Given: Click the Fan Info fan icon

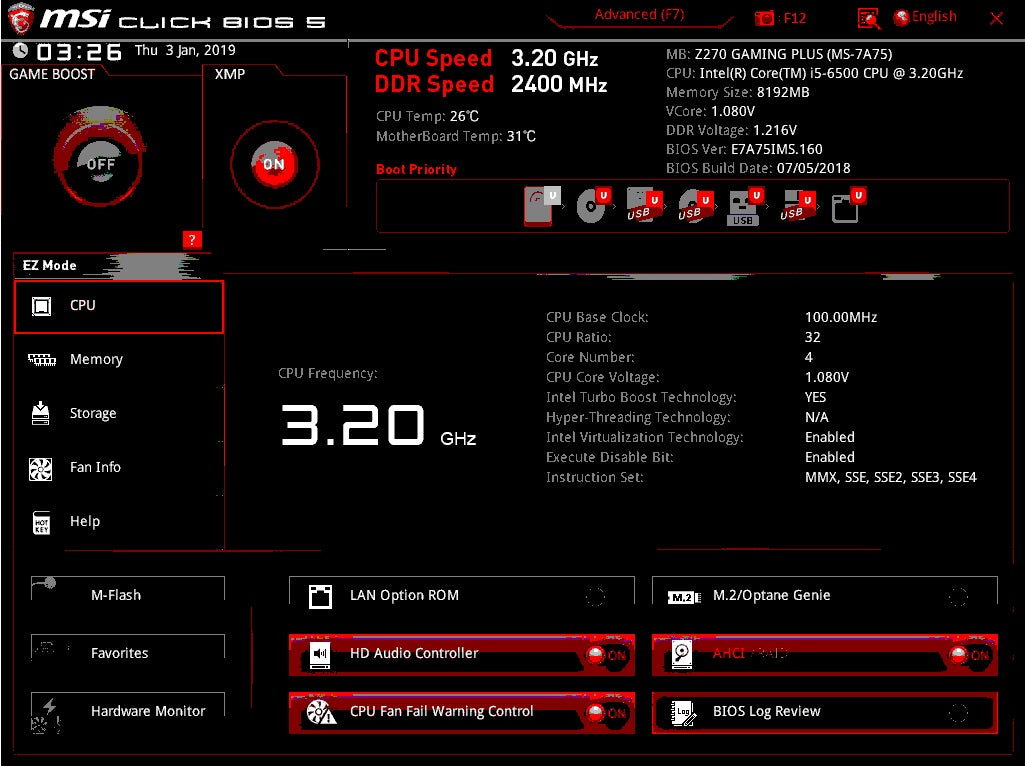Looking at the screenshot, I should tap(41, 468).
